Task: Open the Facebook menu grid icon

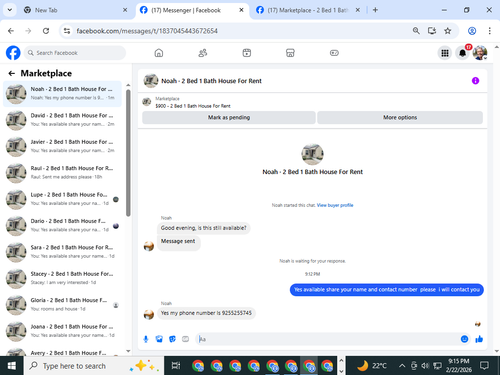Action: click(x=445, y=53)
